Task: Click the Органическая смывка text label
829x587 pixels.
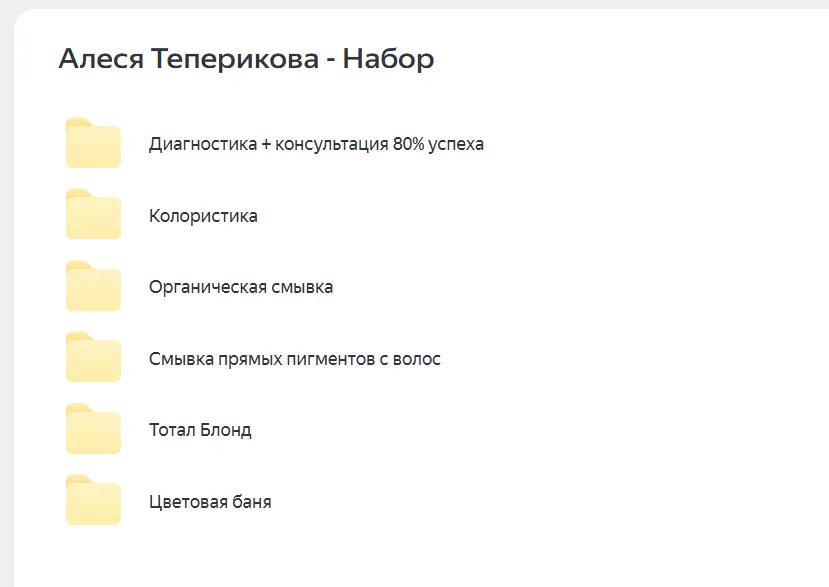Action: click(241, 288)
